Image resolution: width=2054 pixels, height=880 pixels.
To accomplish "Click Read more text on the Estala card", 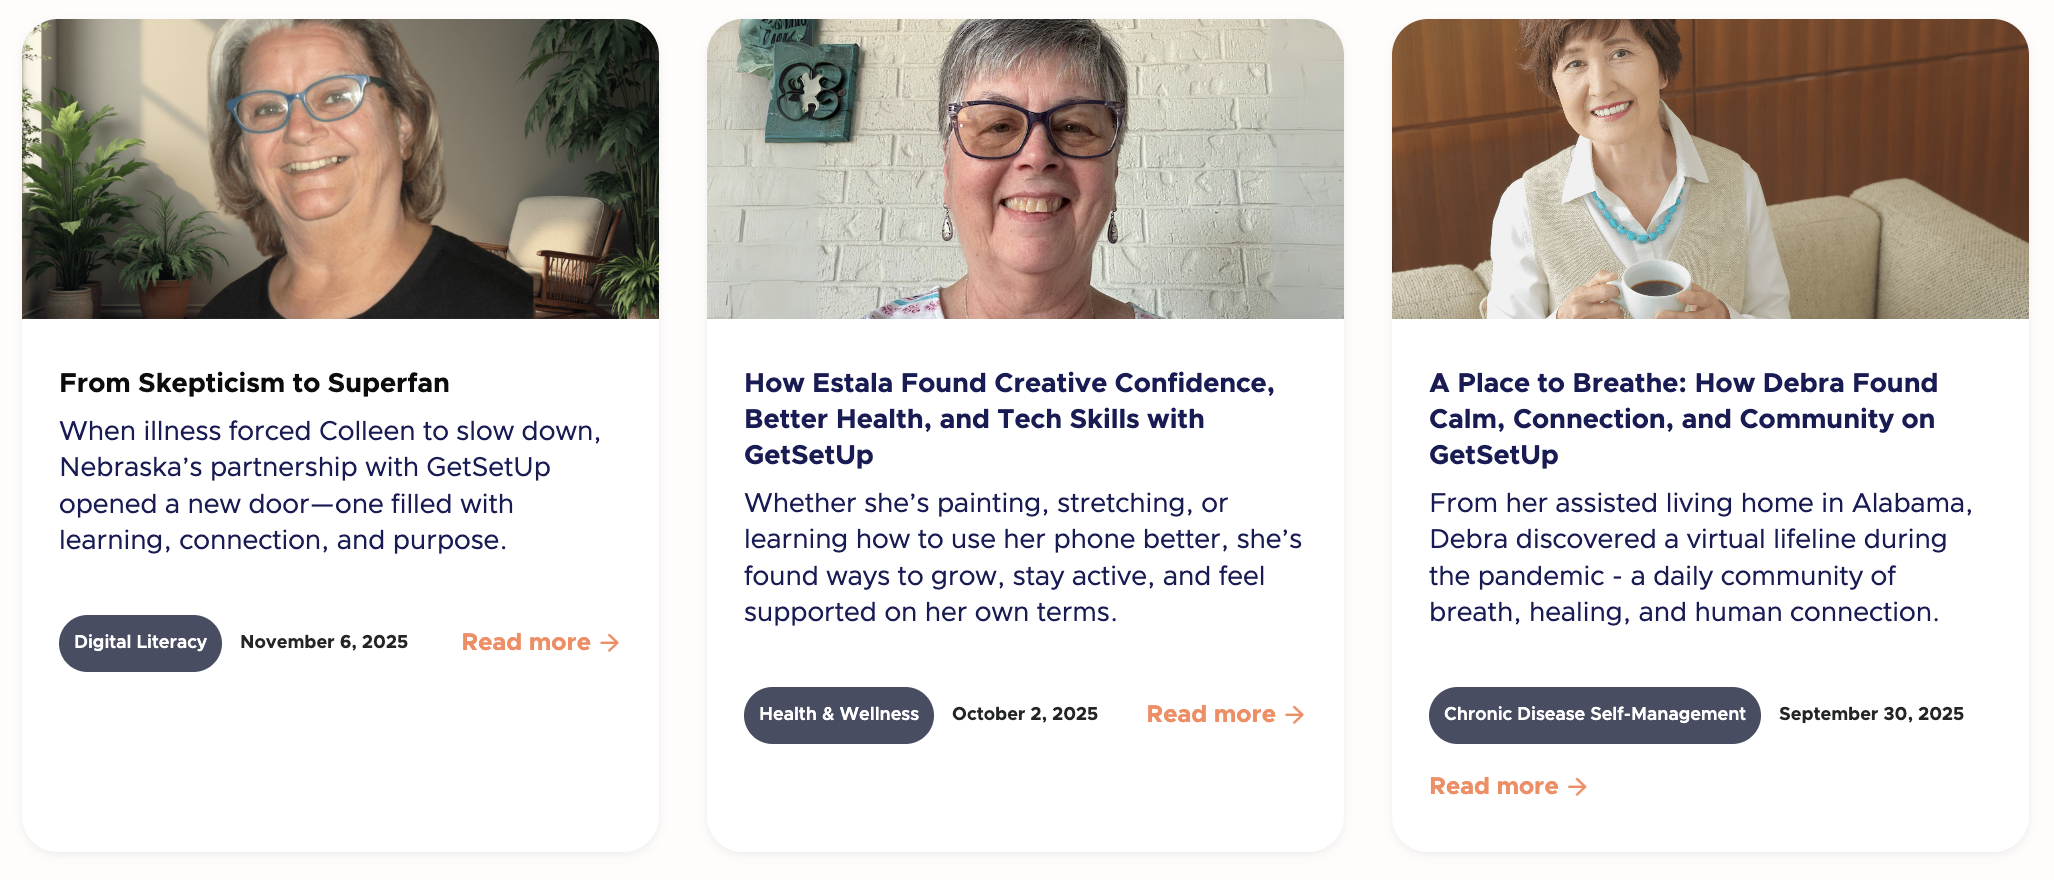I will pos(1211,715).
